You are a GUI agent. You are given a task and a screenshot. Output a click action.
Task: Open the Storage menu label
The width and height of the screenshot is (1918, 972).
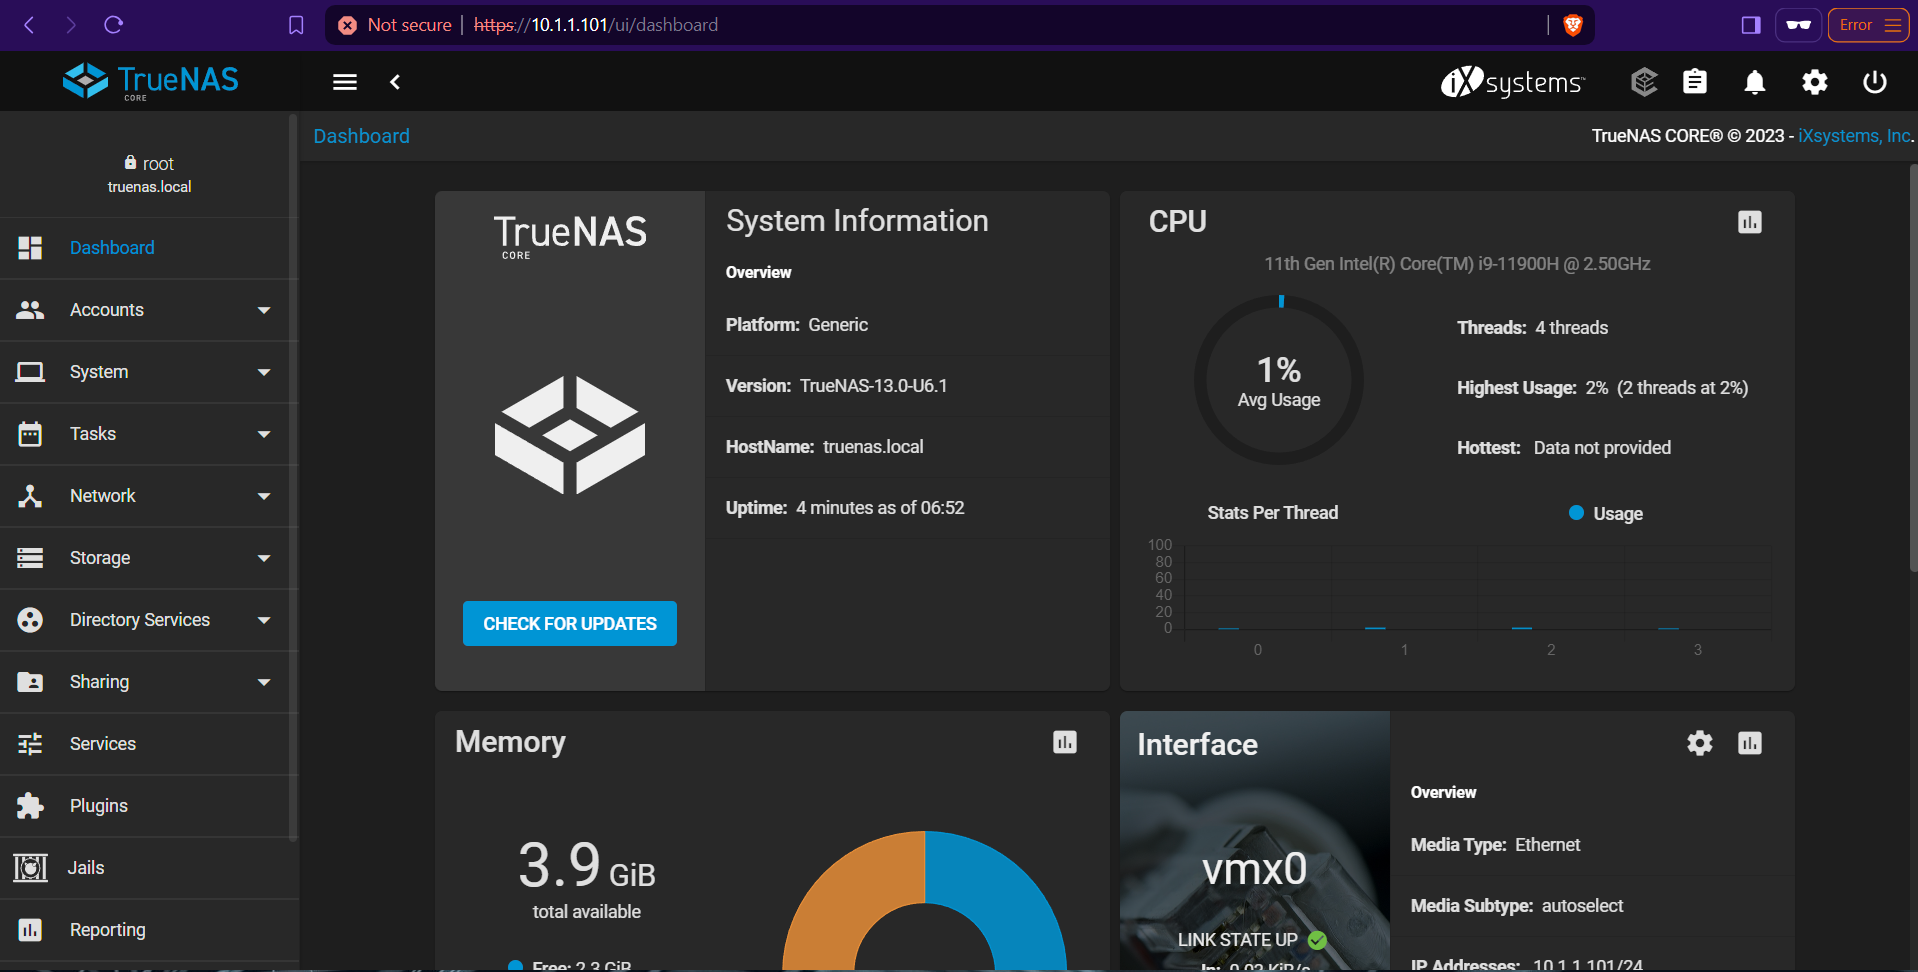[100, 558]
